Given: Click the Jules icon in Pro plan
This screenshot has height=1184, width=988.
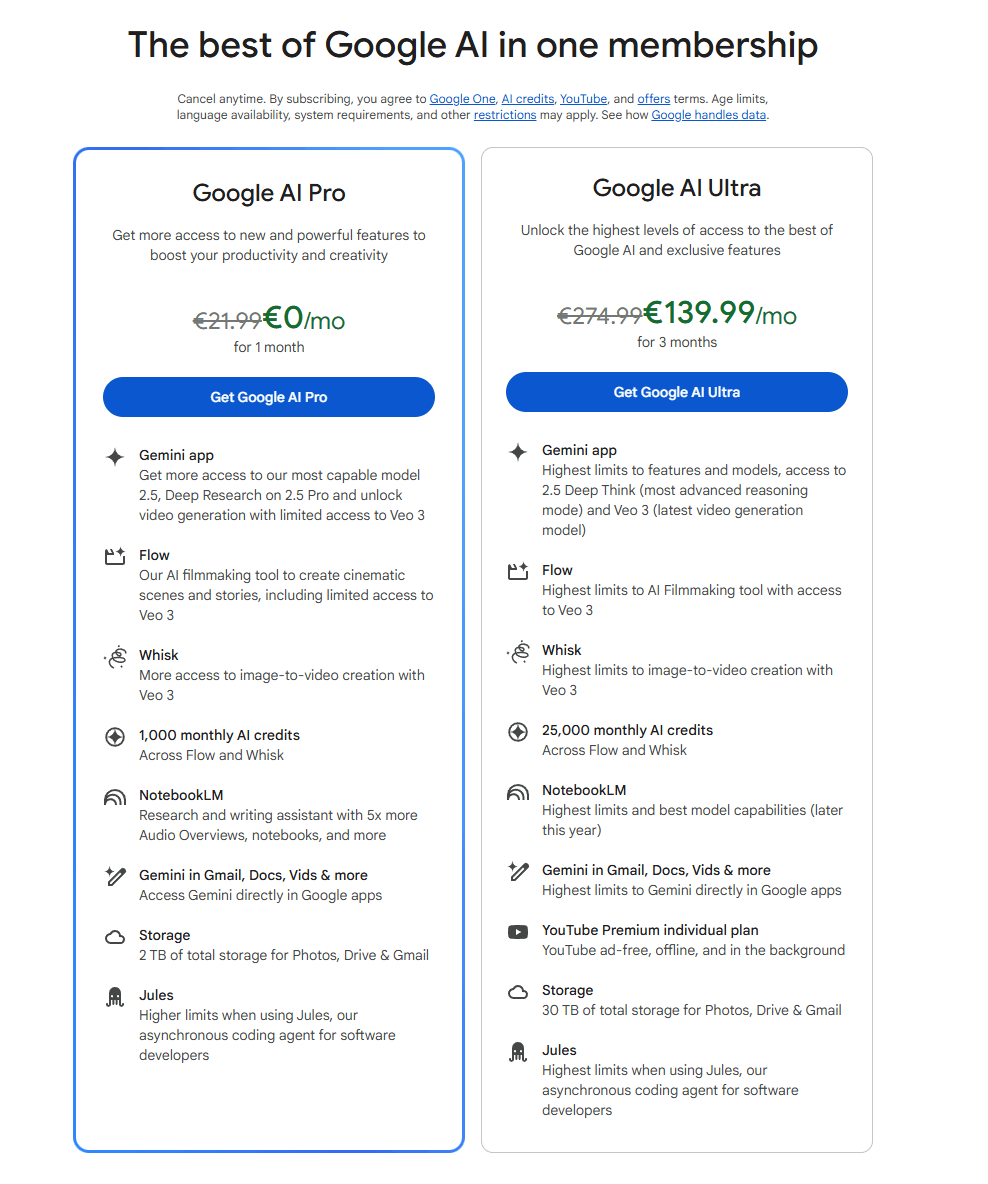Looking at the screenshot, I should (x=115, y=997).
